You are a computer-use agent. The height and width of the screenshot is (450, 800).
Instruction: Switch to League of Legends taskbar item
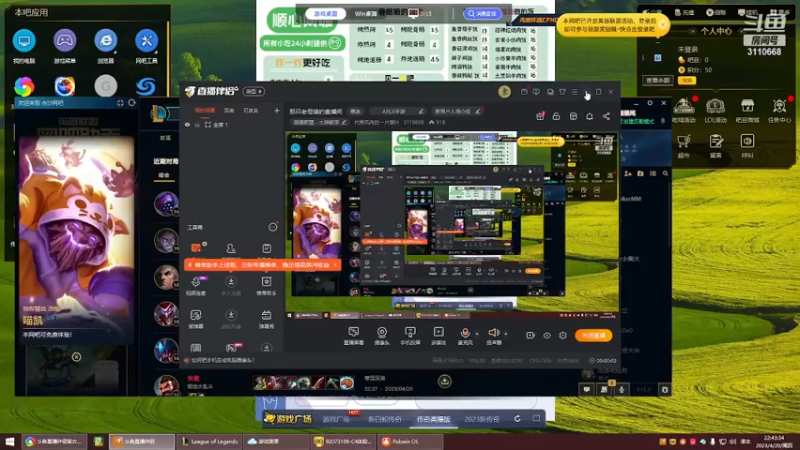210,441
